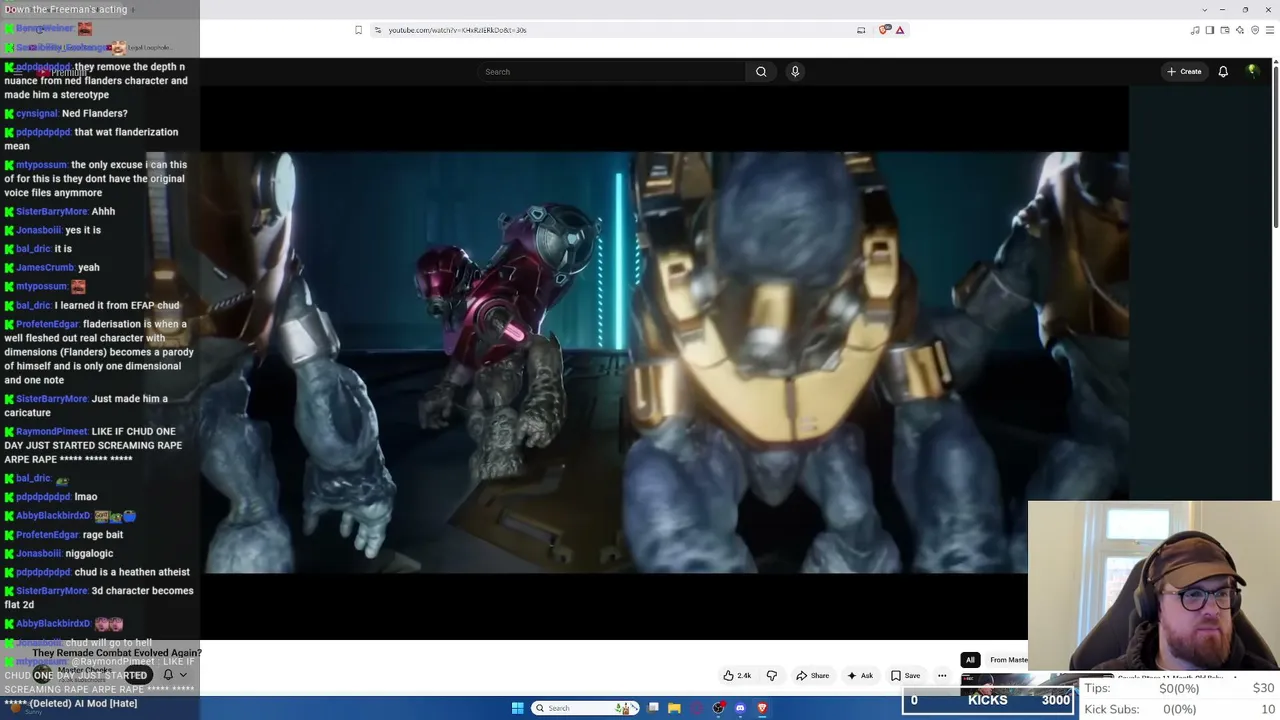Screen dimensions: 1280x720
Task: Open the Master Cheeks channel avatar
Action: [42, 675]
